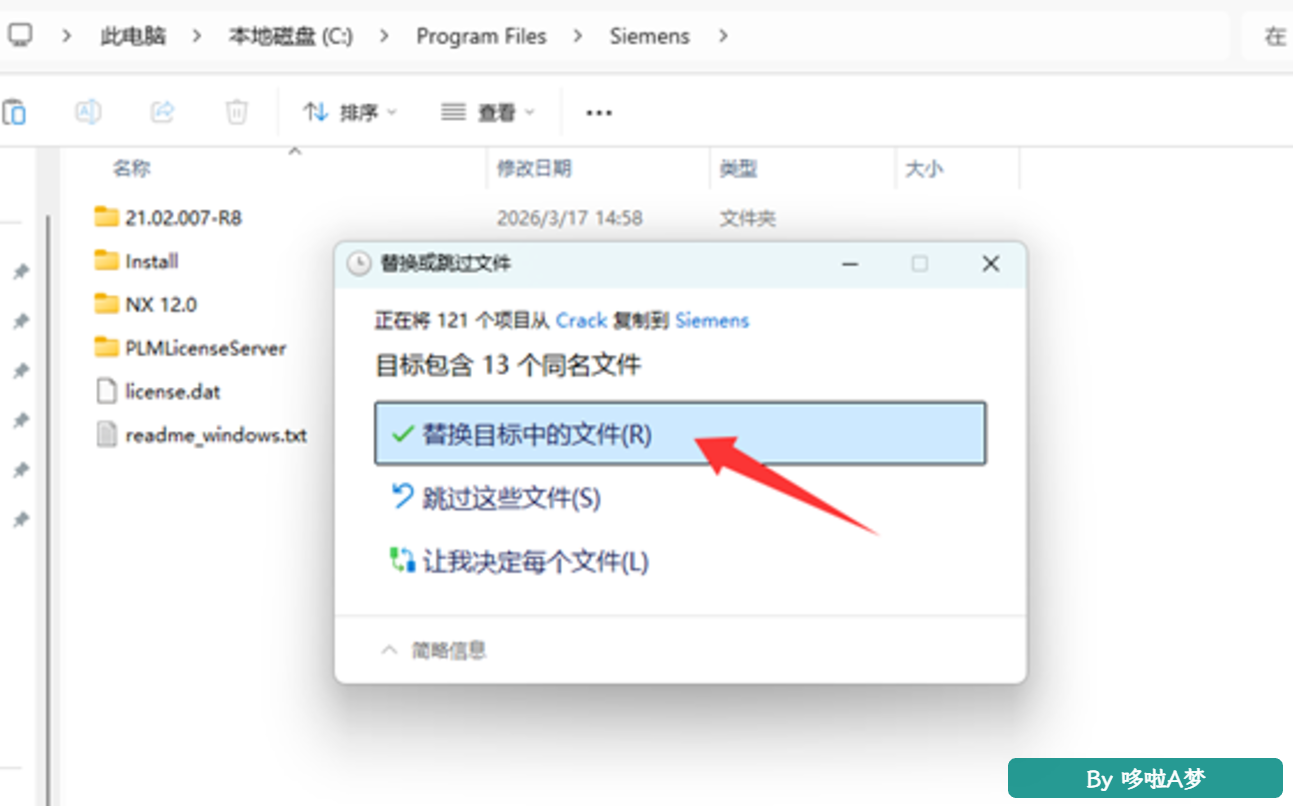Choose 替换目标中的文件(R) option

(x=680, y=434)
